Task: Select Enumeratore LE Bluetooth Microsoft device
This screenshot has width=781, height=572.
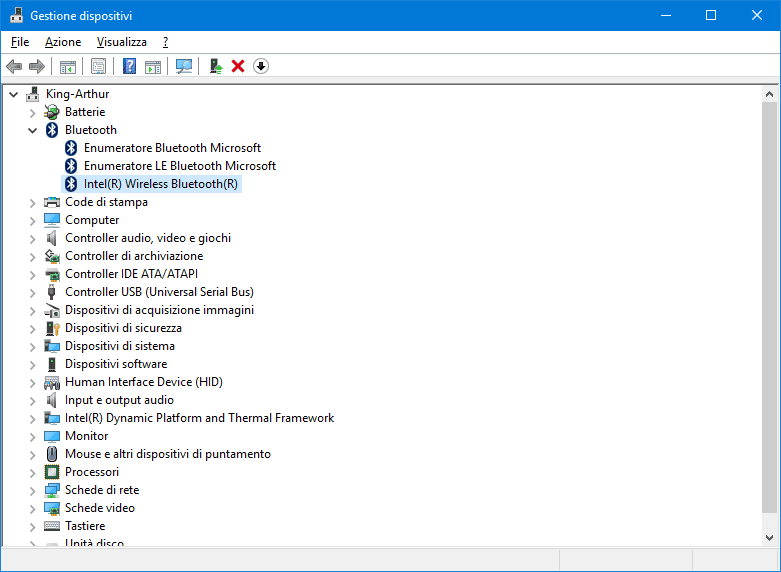Action: coord(179,166)
